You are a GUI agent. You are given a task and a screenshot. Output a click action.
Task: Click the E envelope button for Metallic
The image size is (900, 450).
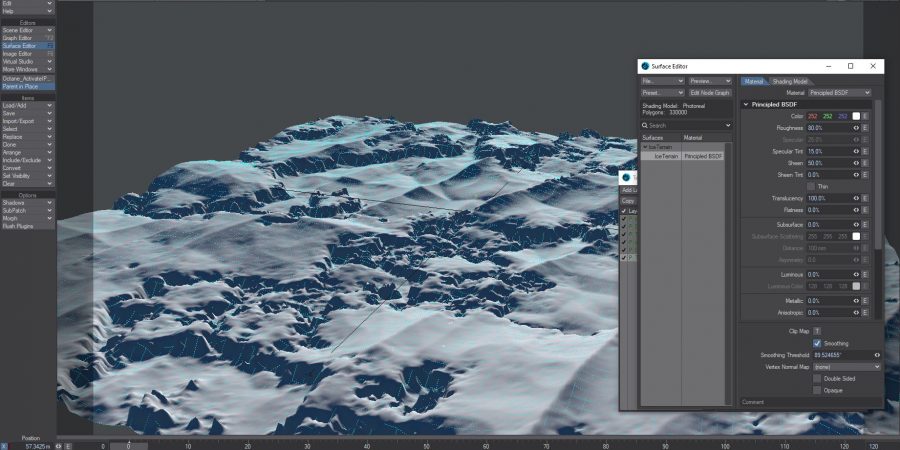pyautogui.click(x=865, y=300)
